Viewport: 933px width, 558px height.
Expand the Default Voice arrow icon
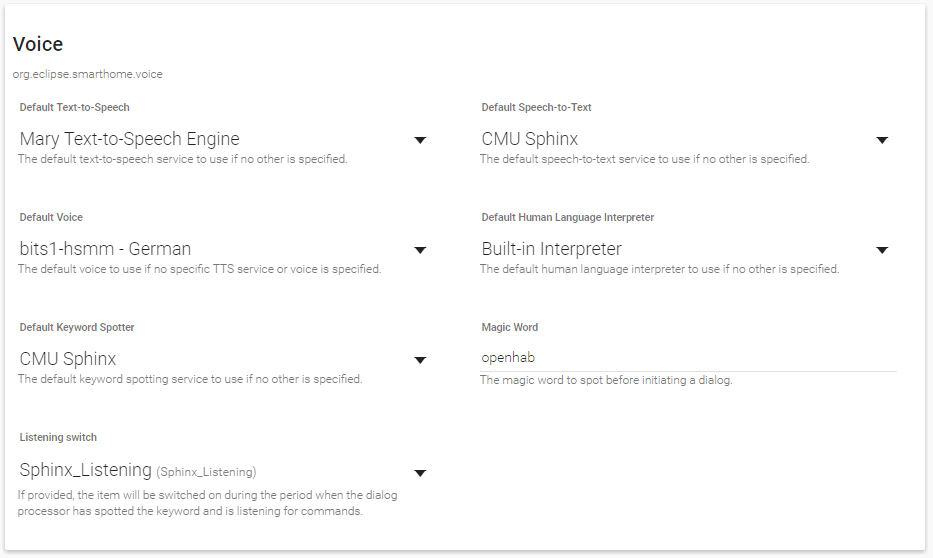pyautogui.click(x=420, y=250)
